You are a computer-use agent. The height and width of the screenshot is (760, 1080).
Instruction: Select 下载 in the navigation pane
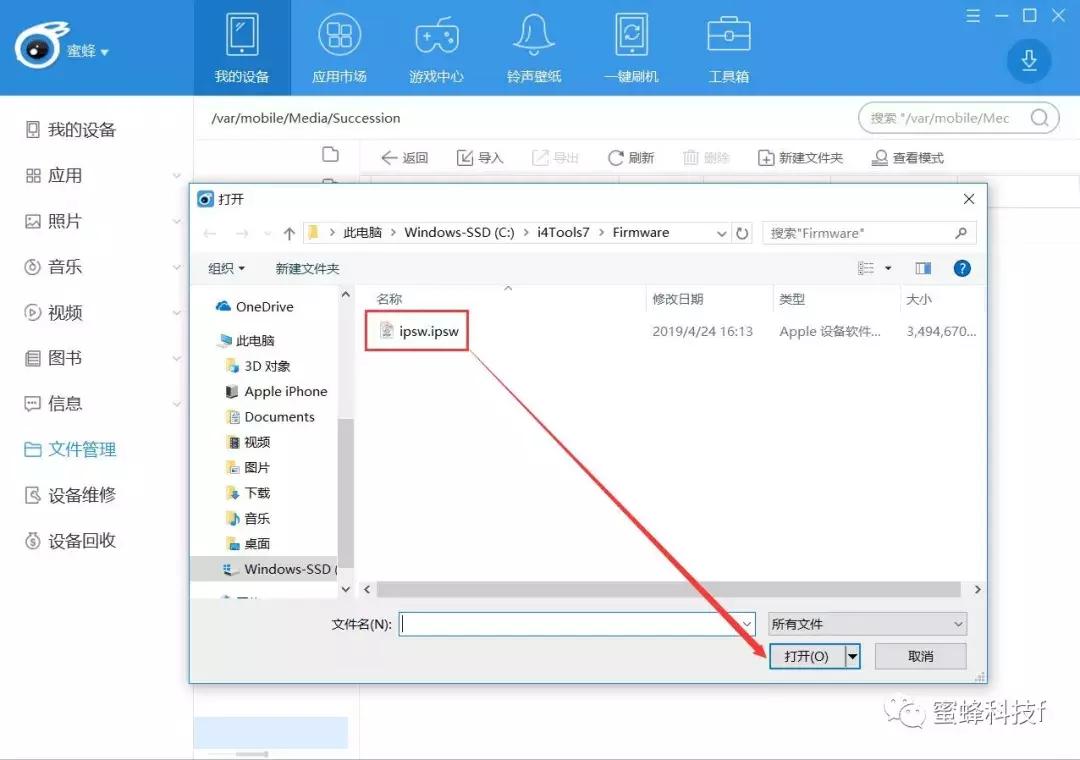(249, 493)
